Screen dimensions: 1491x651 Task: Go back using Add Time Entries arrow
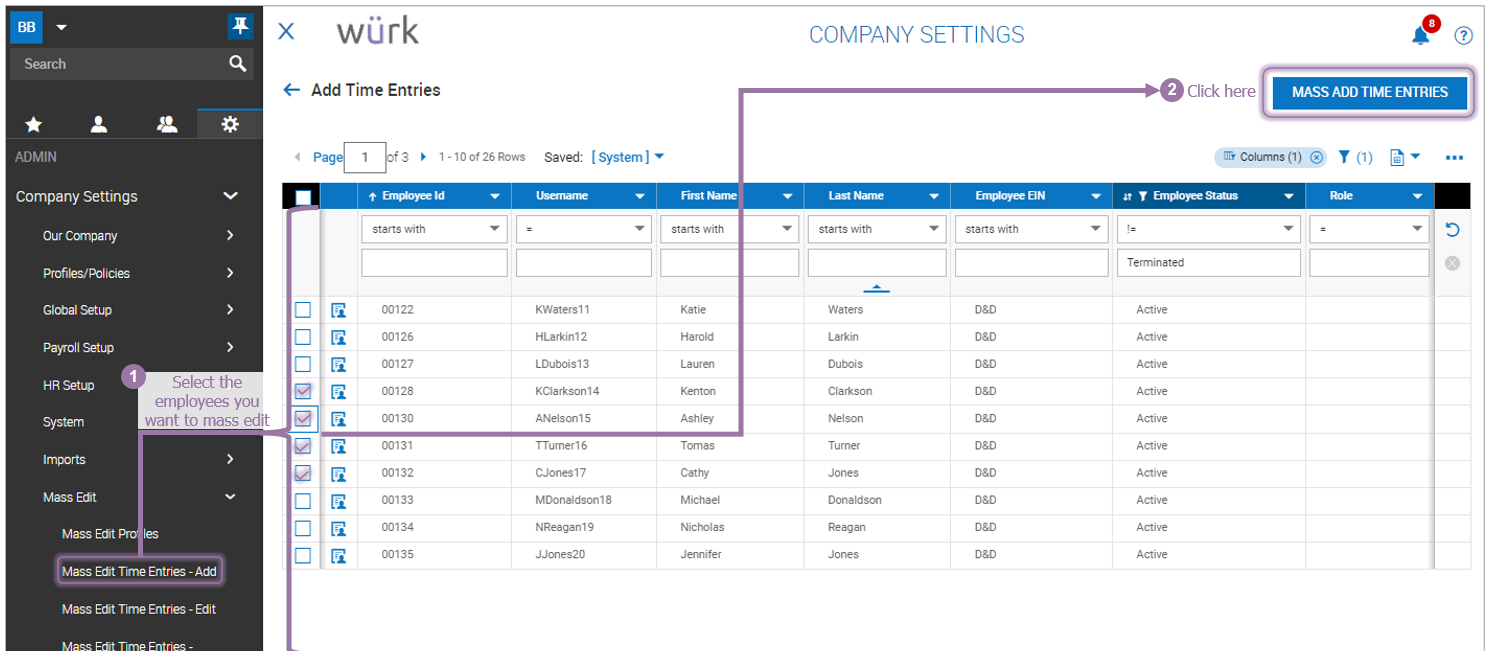coord(291,90)
